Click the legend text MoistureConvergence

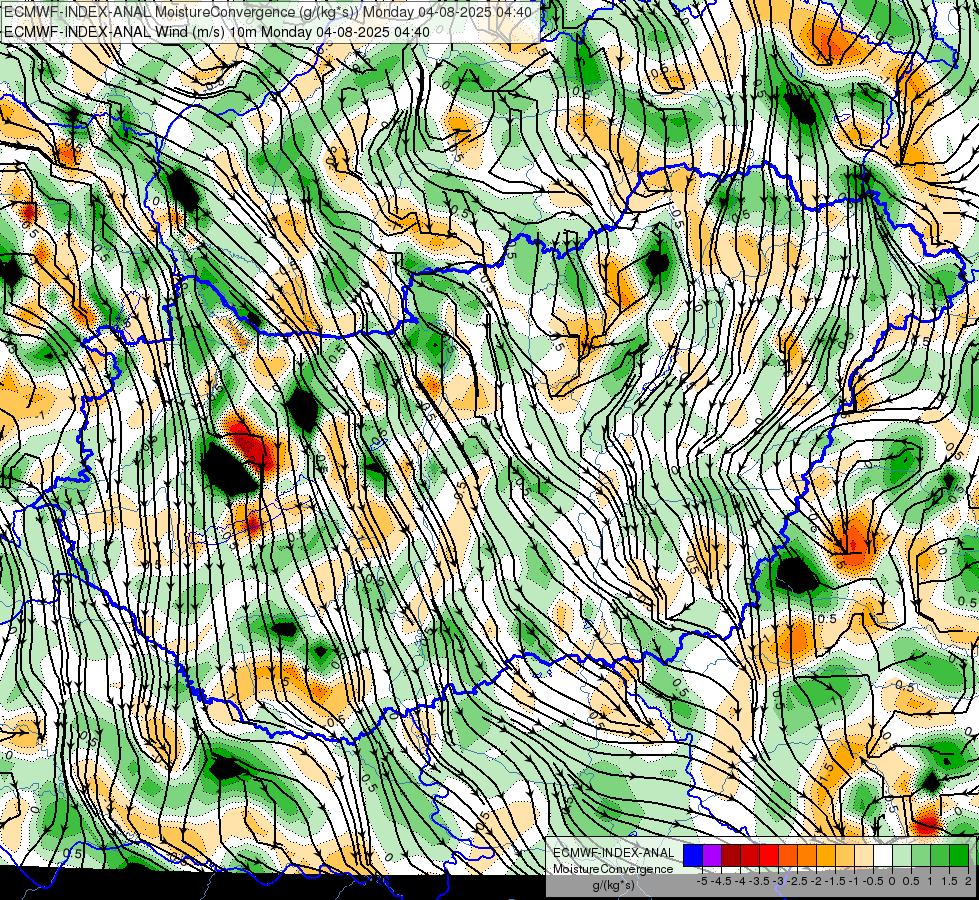click(x=613, y=869)
